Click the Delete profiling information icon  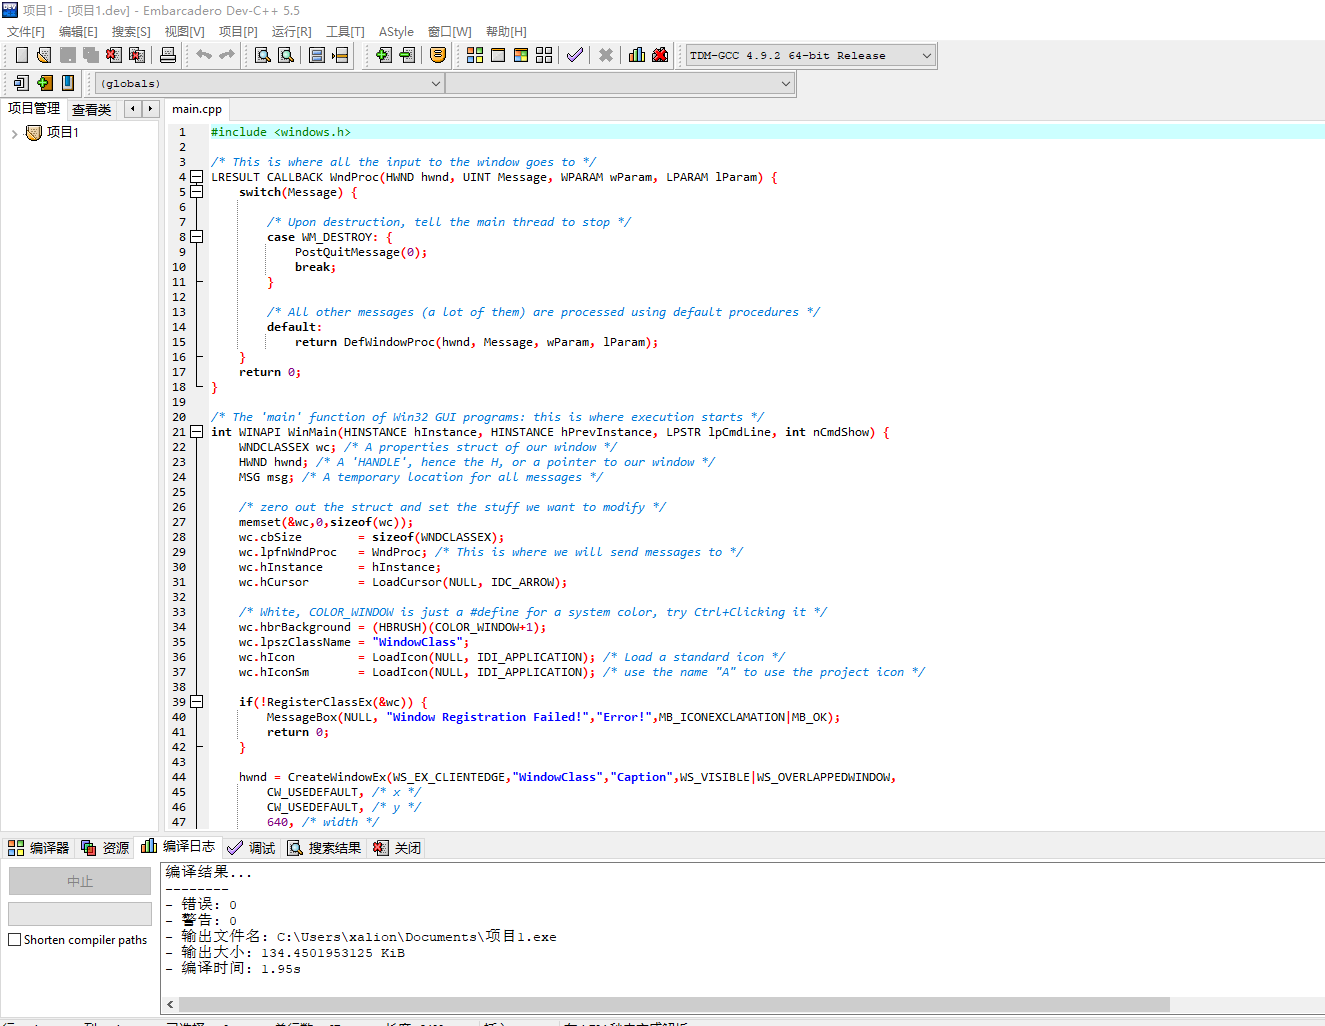[660, 55]
